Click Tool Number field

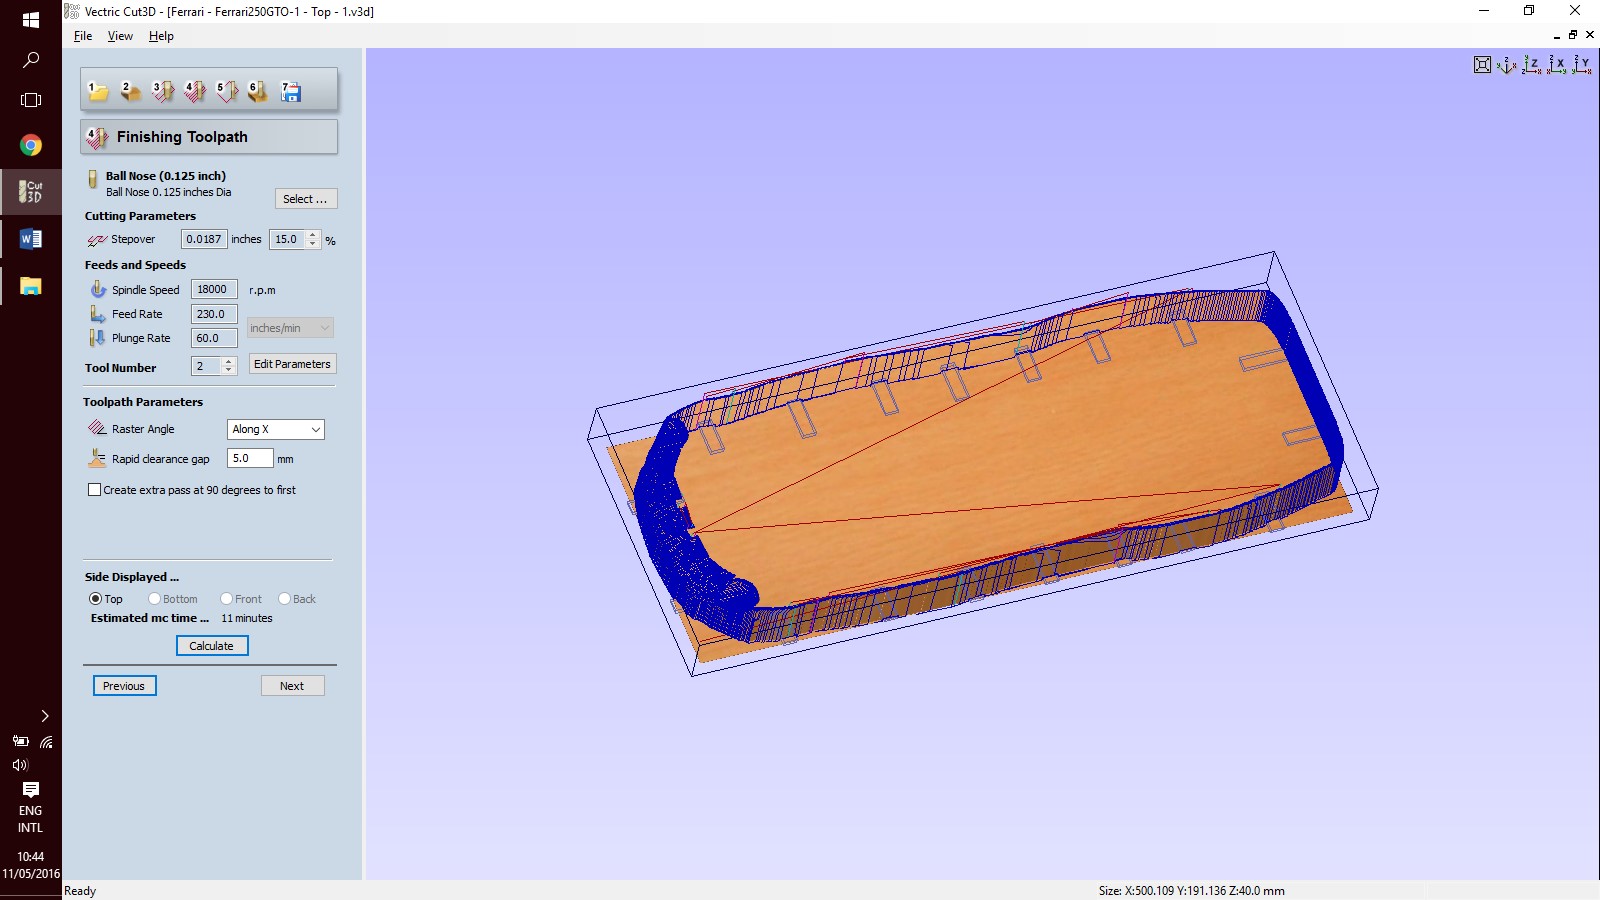coord(207,366)
